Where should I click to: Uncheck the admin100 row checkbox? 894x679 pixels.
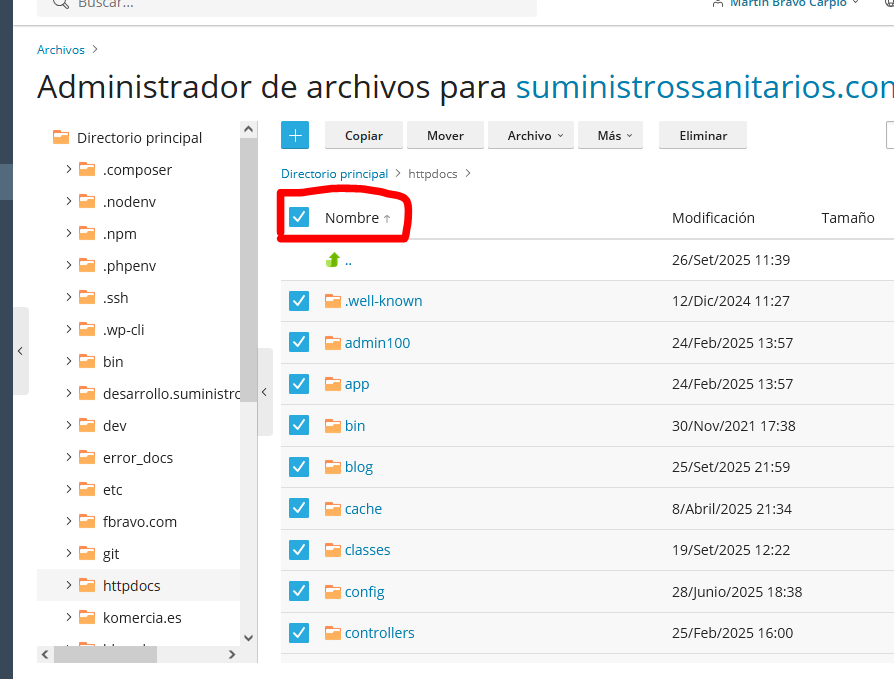coord(298,342)
